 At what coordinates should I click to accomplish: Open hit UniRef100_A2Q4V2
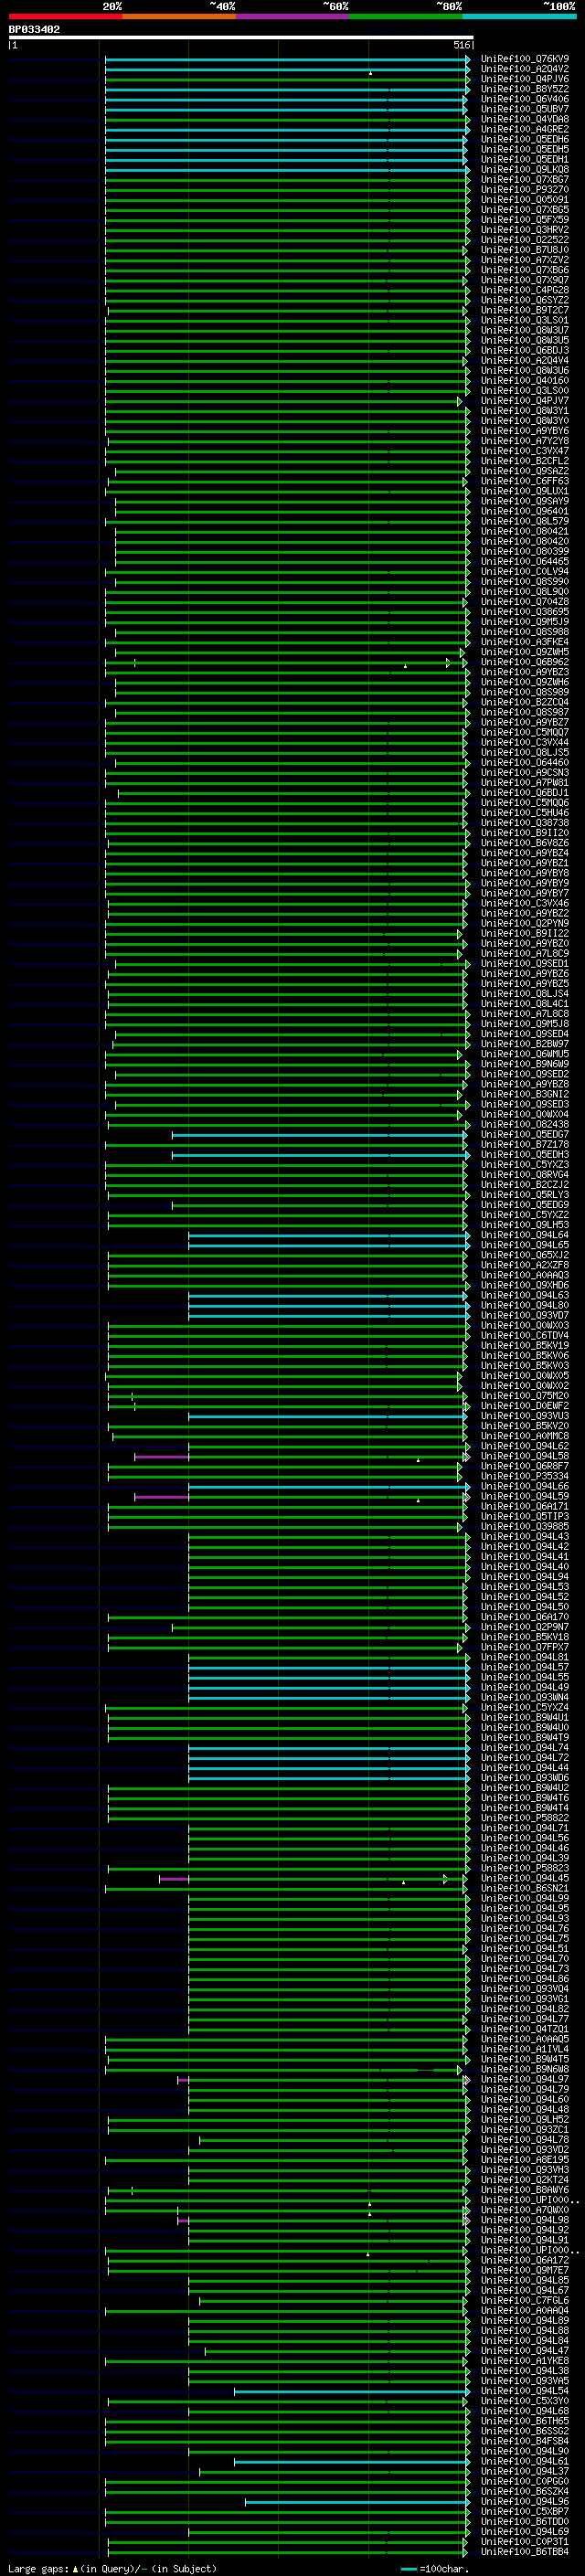coord(524,69)
